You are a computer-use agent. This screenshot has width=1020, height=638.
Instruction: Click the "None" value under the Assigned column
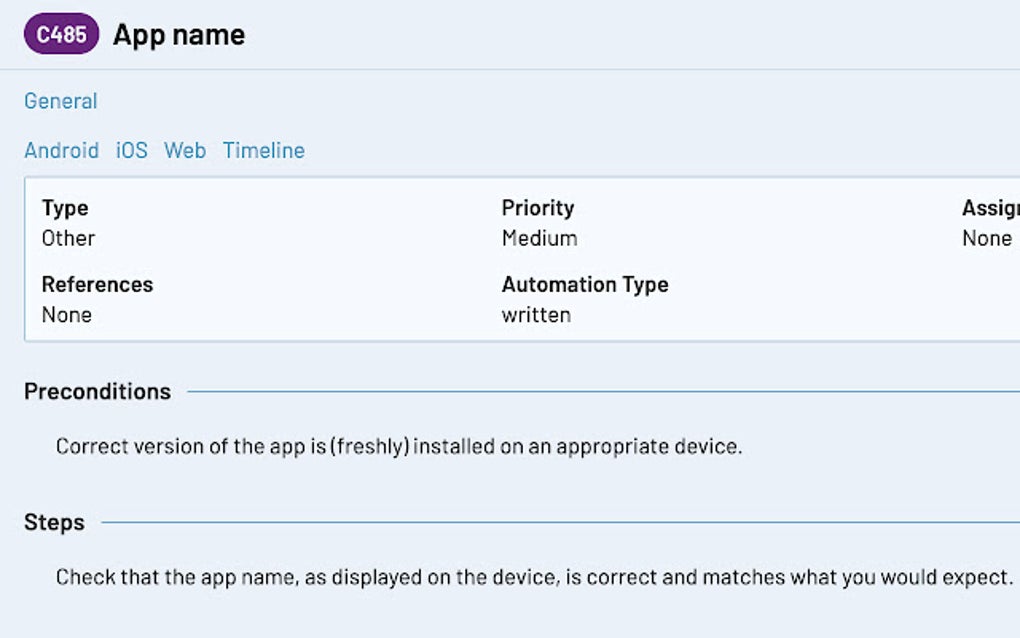(x=987, y=238)
